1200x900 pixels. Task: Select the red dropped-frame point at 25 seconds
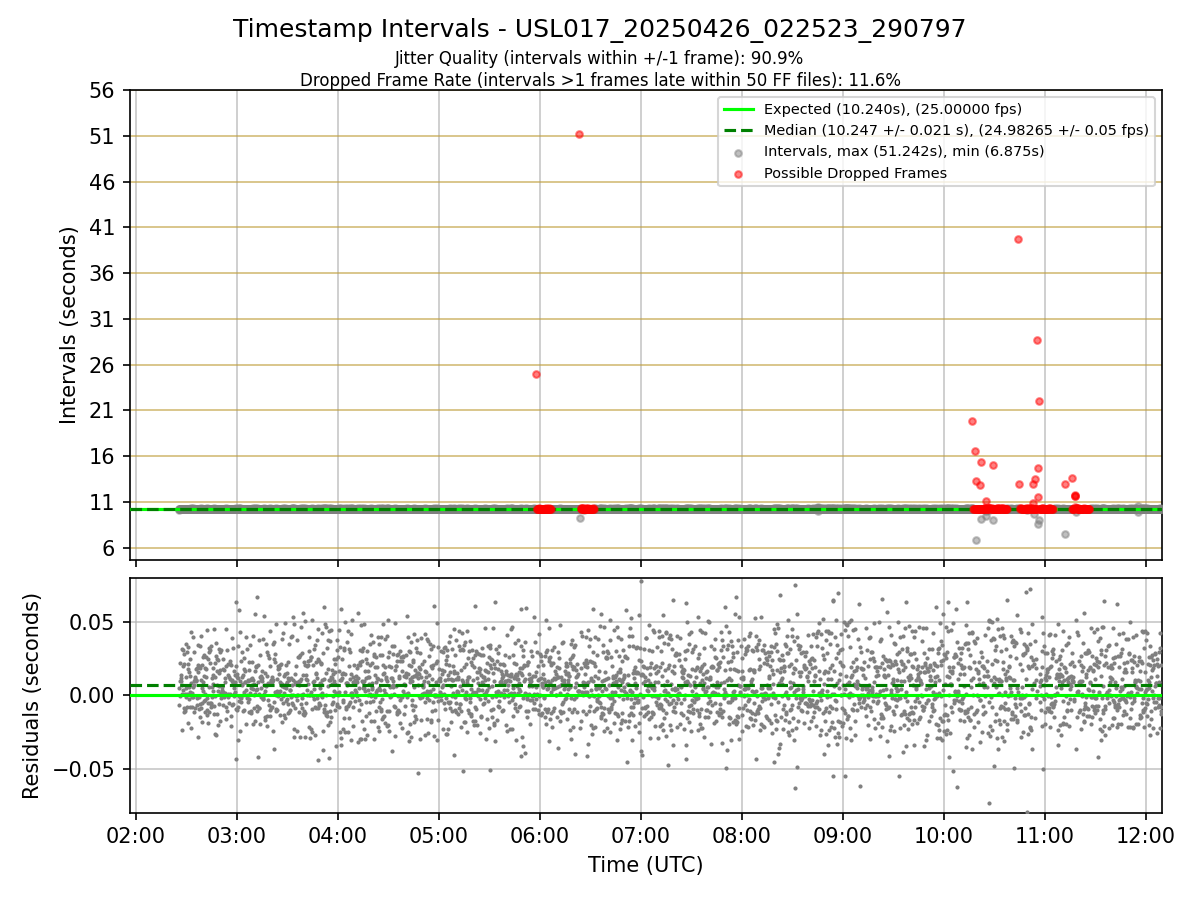(536, 374)
